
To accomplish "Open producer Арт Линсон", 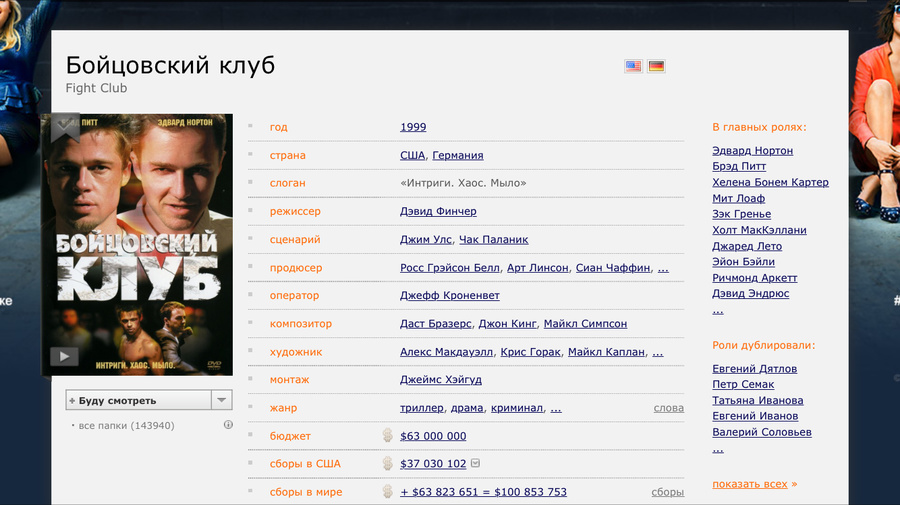I will click(538, 267).
